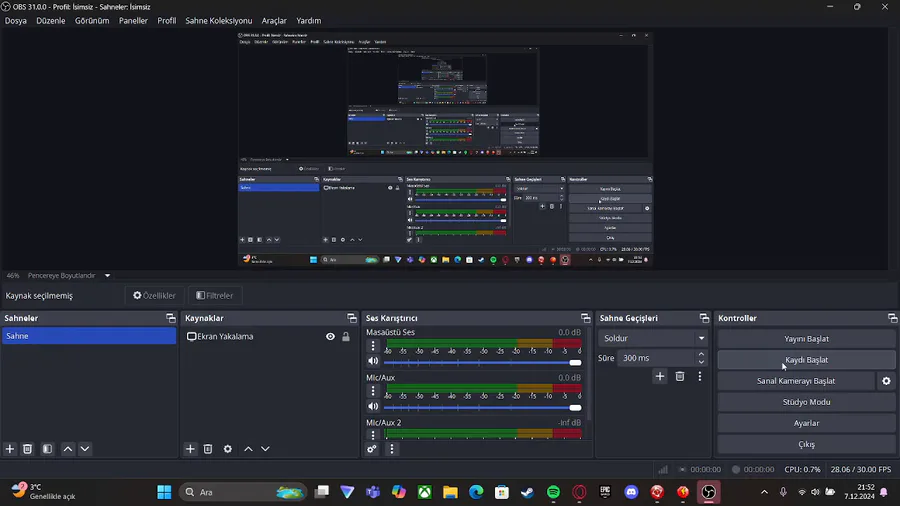Open Soldur transition dropdown
The width and height of the screenshot is (900, 506).
653,338
